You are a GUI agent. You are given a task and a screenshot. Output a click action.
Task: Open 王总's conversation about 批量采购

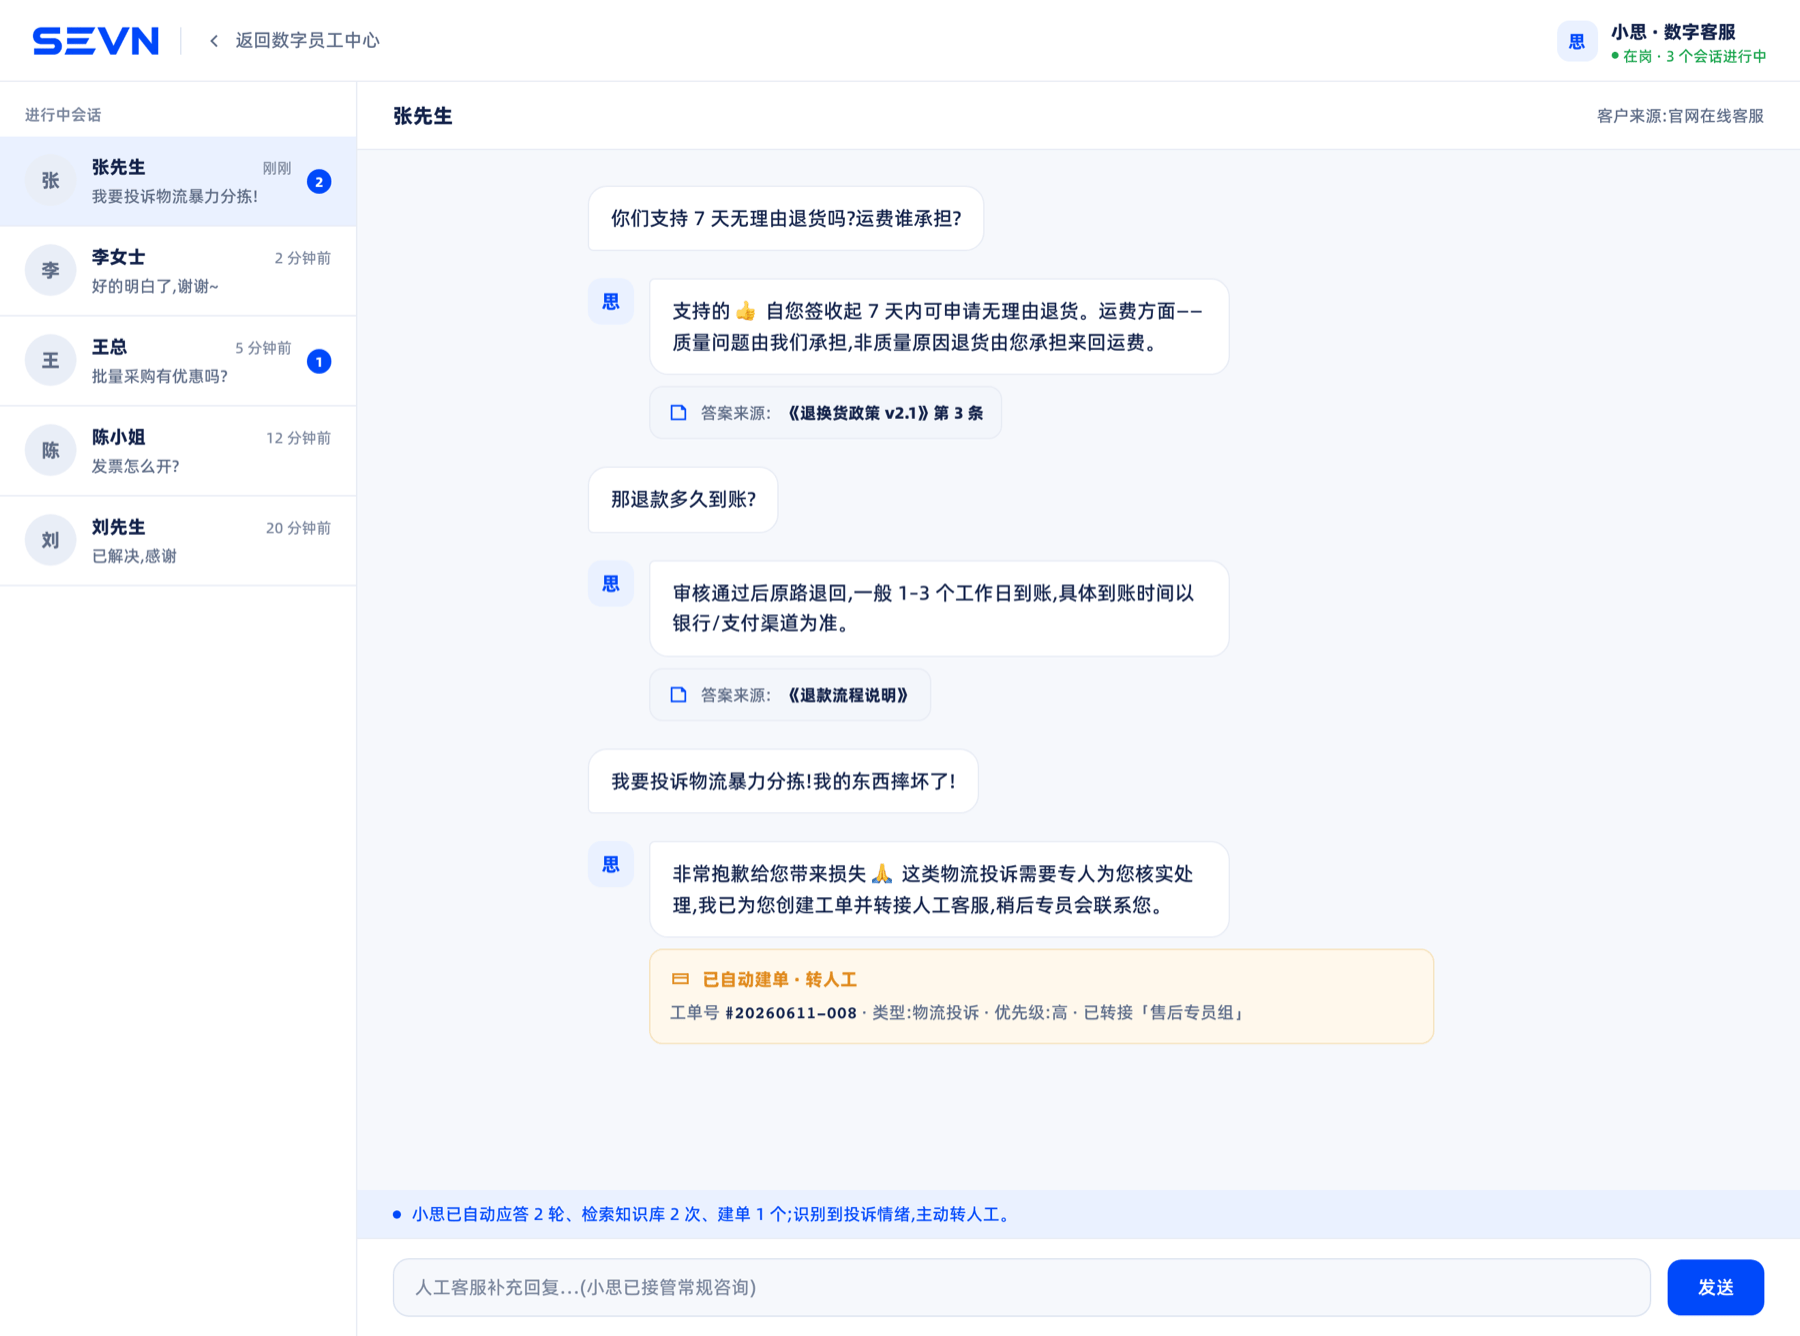tap(178, 361)
